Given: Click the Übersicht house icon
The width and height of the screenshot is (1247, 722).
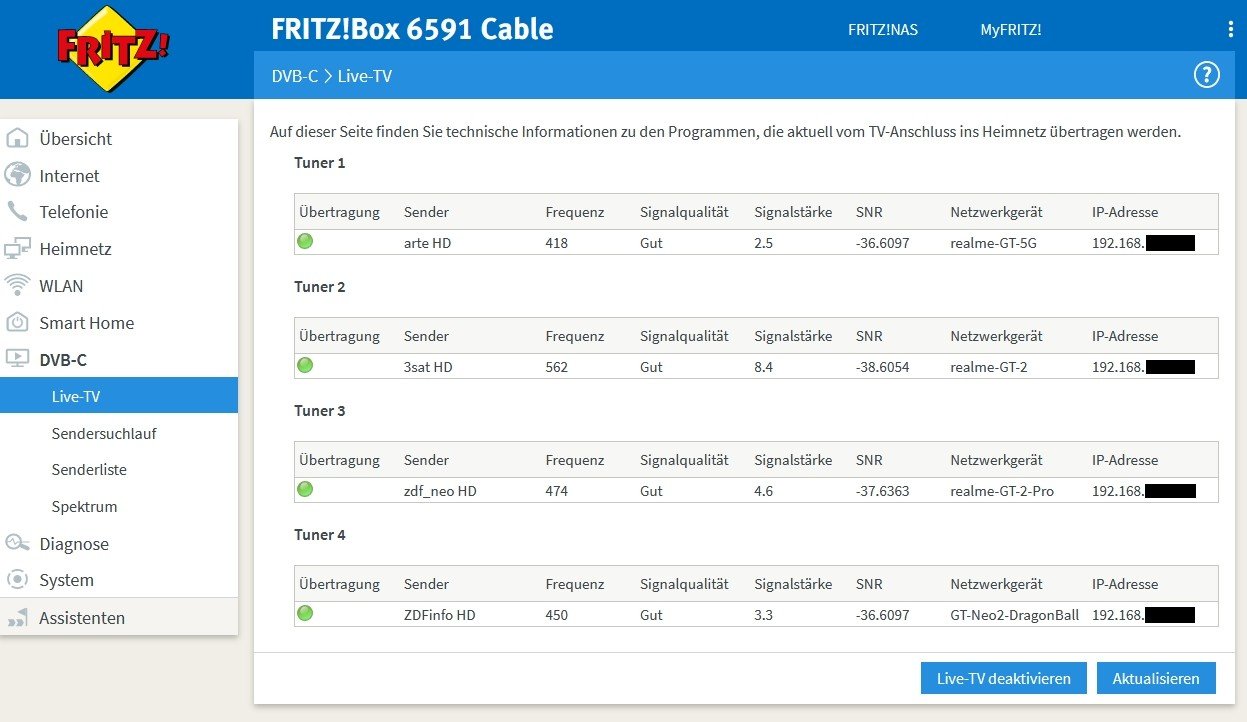Looking at the screenshot, I should click(18, 138).
